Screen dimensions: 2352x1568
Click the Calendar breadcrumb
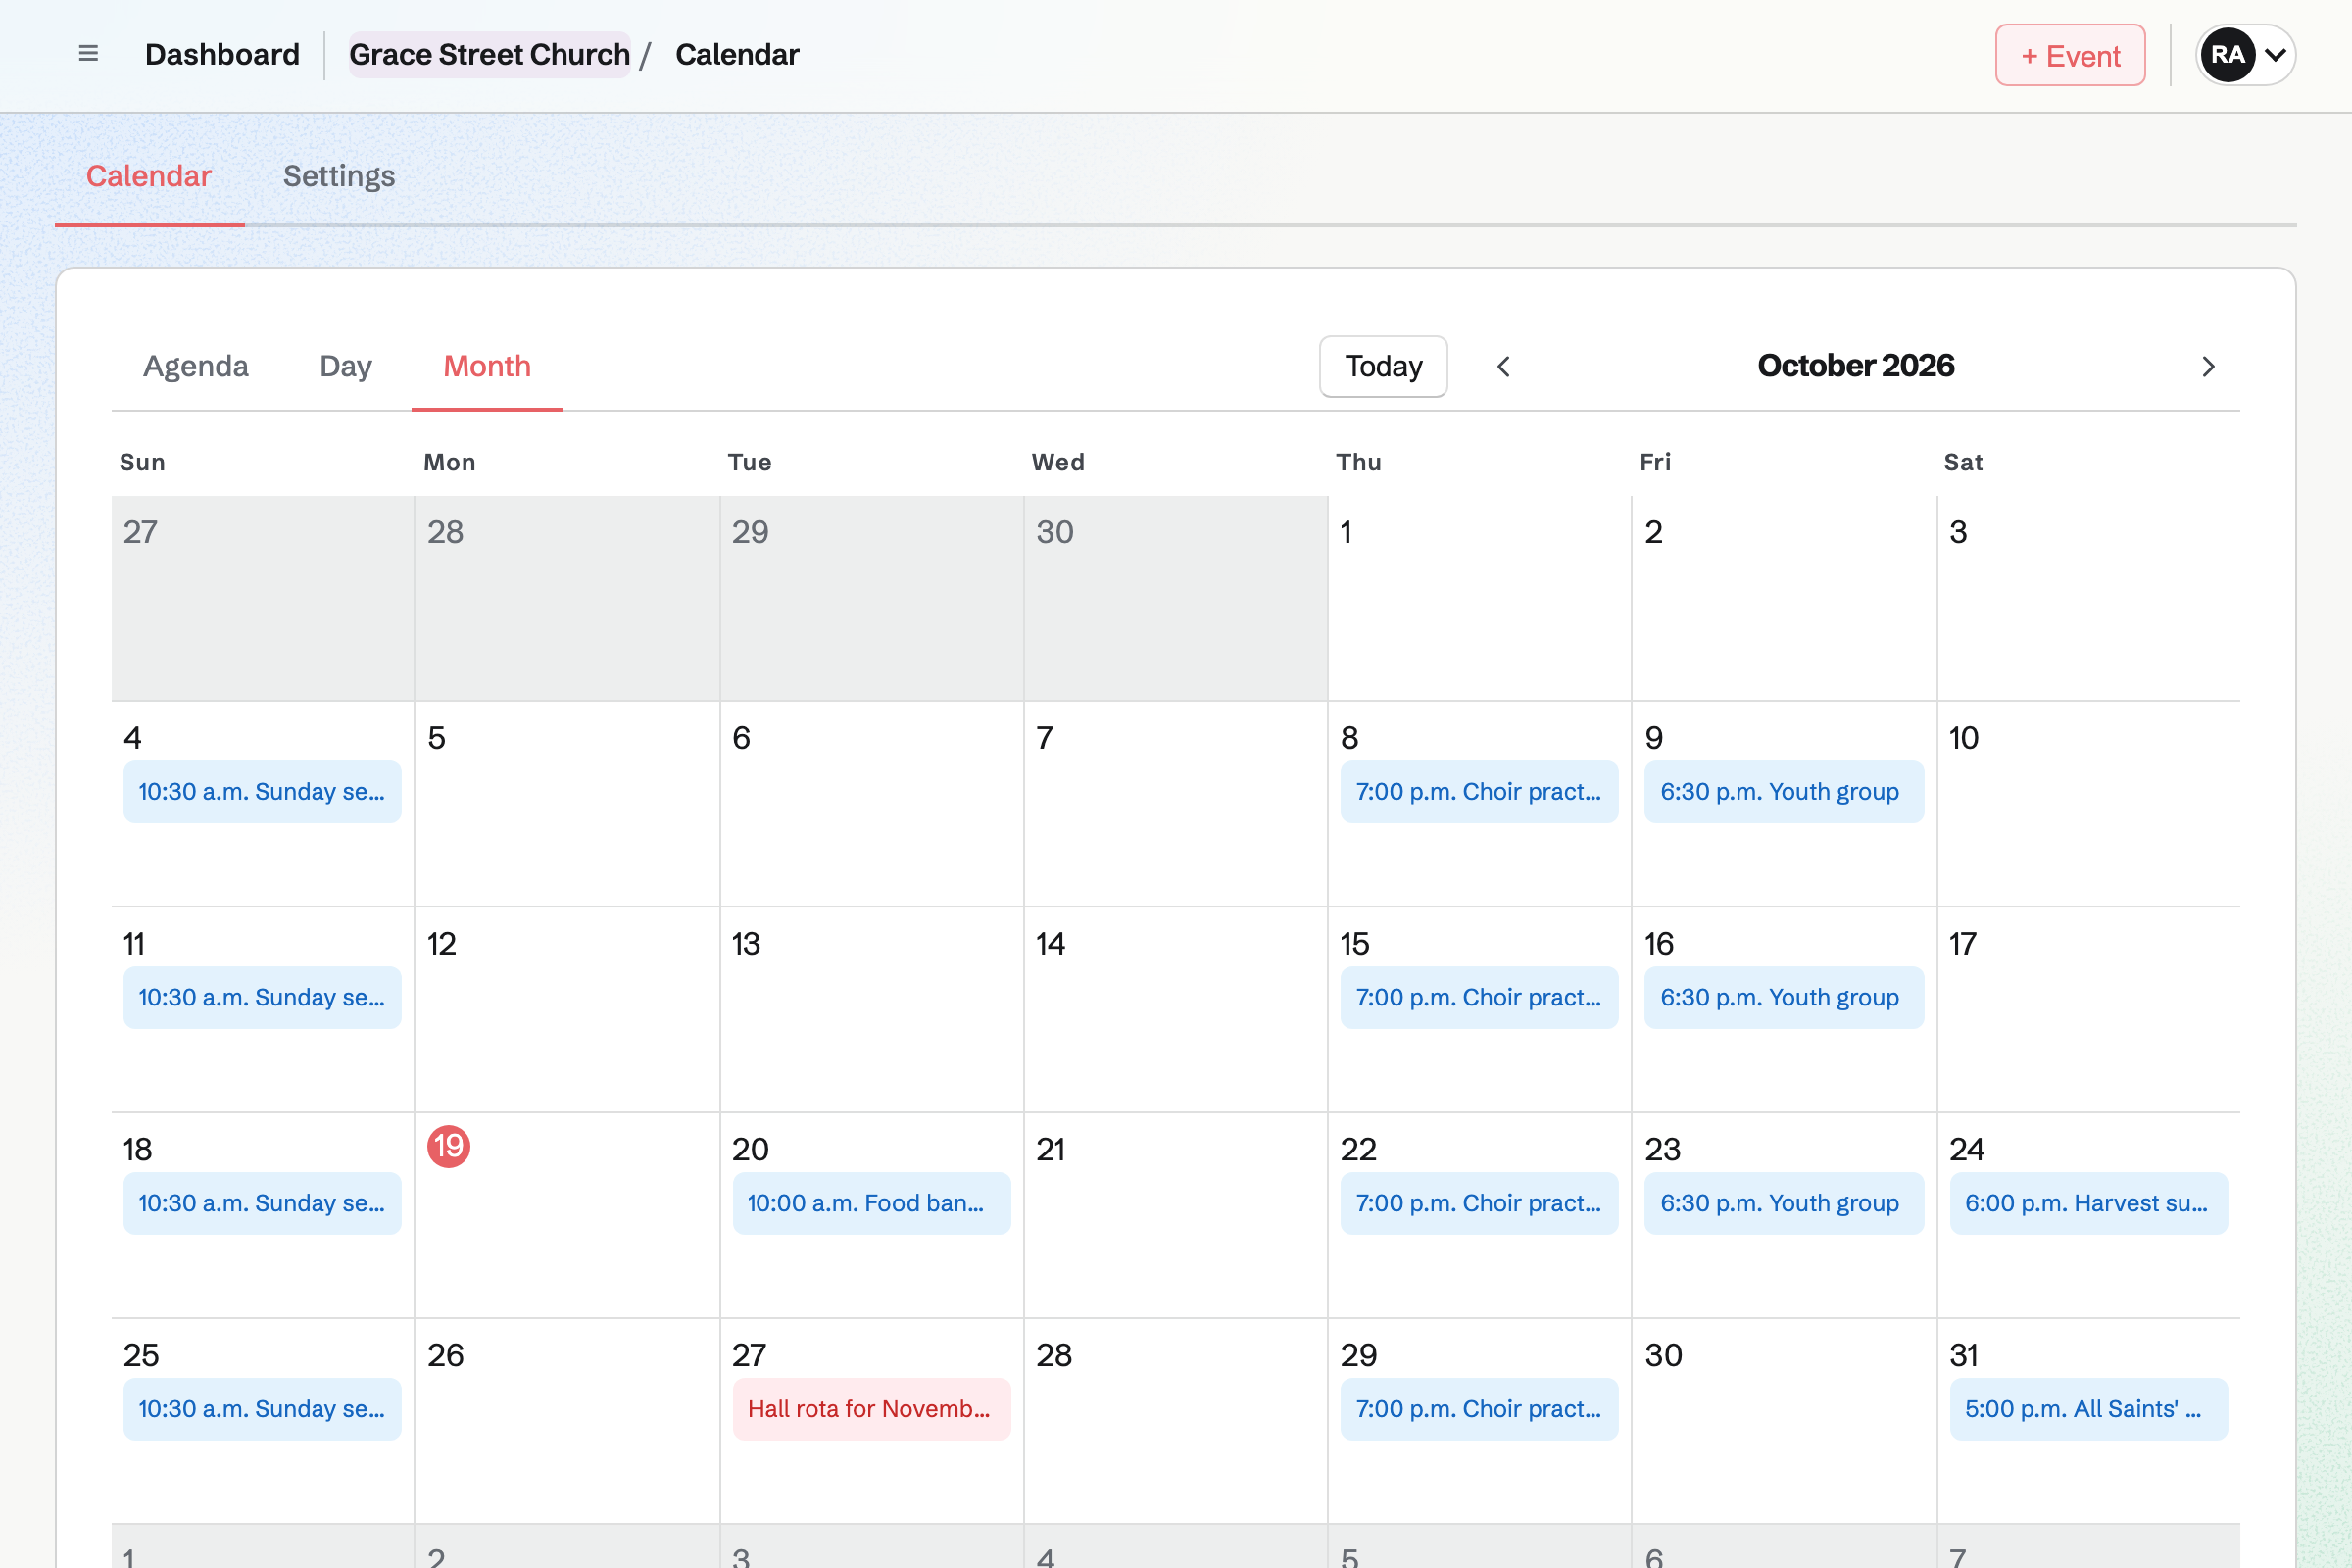[737, 55]
